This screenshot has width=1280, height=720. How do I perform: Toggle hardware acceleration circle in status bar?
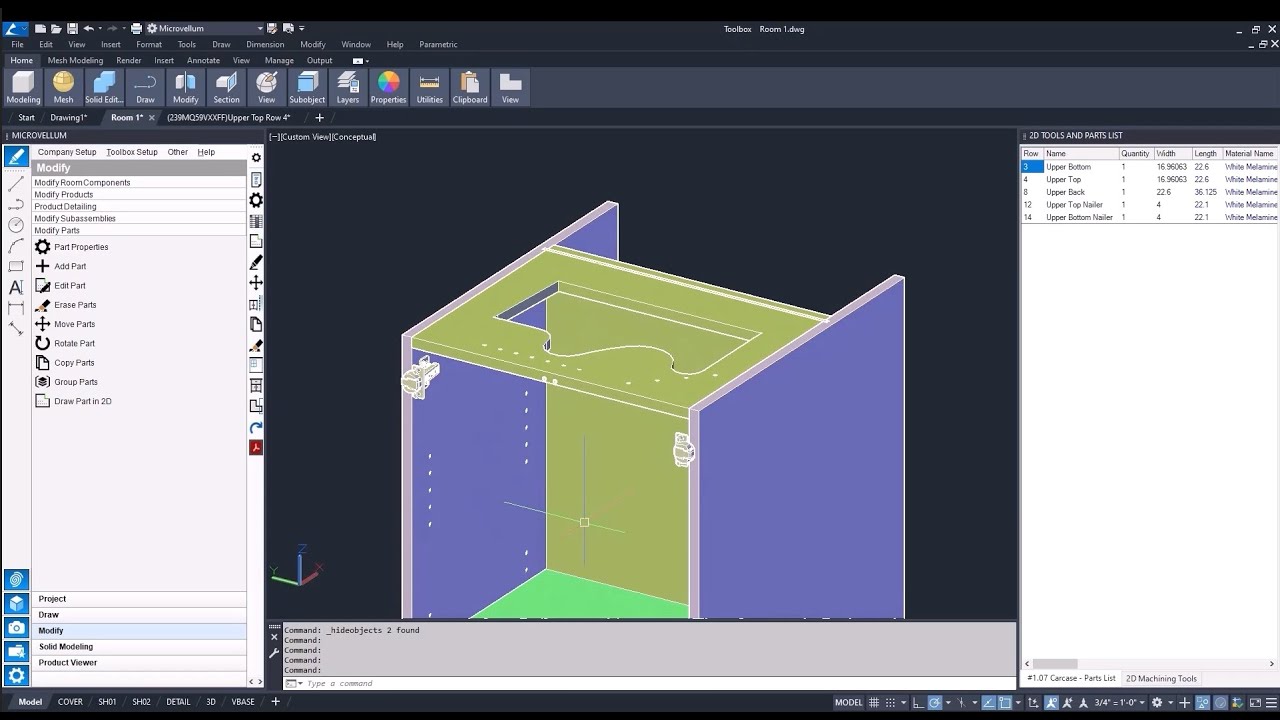1219,702
